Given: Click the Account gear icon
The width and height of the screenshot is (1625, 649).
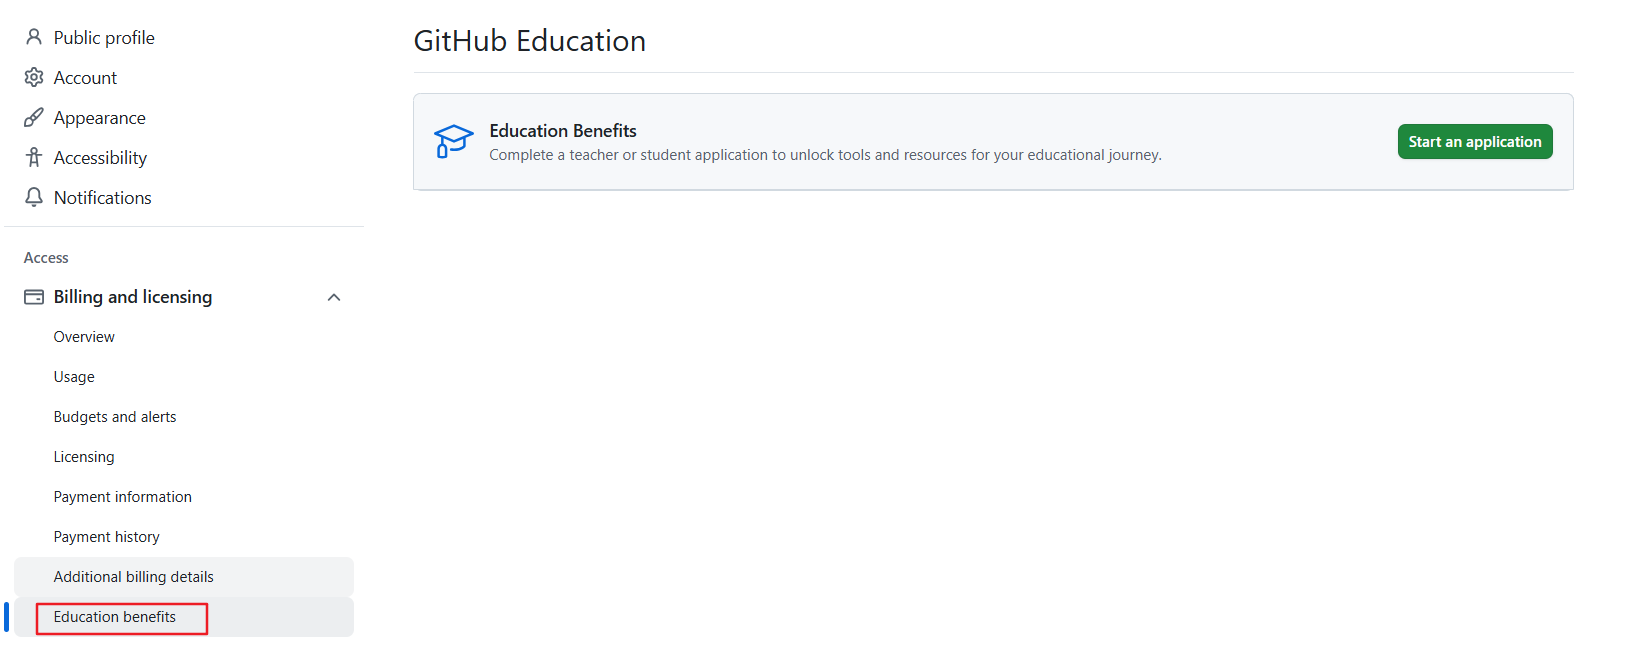Looking at the screenshot, I should (x=34, y=77).
